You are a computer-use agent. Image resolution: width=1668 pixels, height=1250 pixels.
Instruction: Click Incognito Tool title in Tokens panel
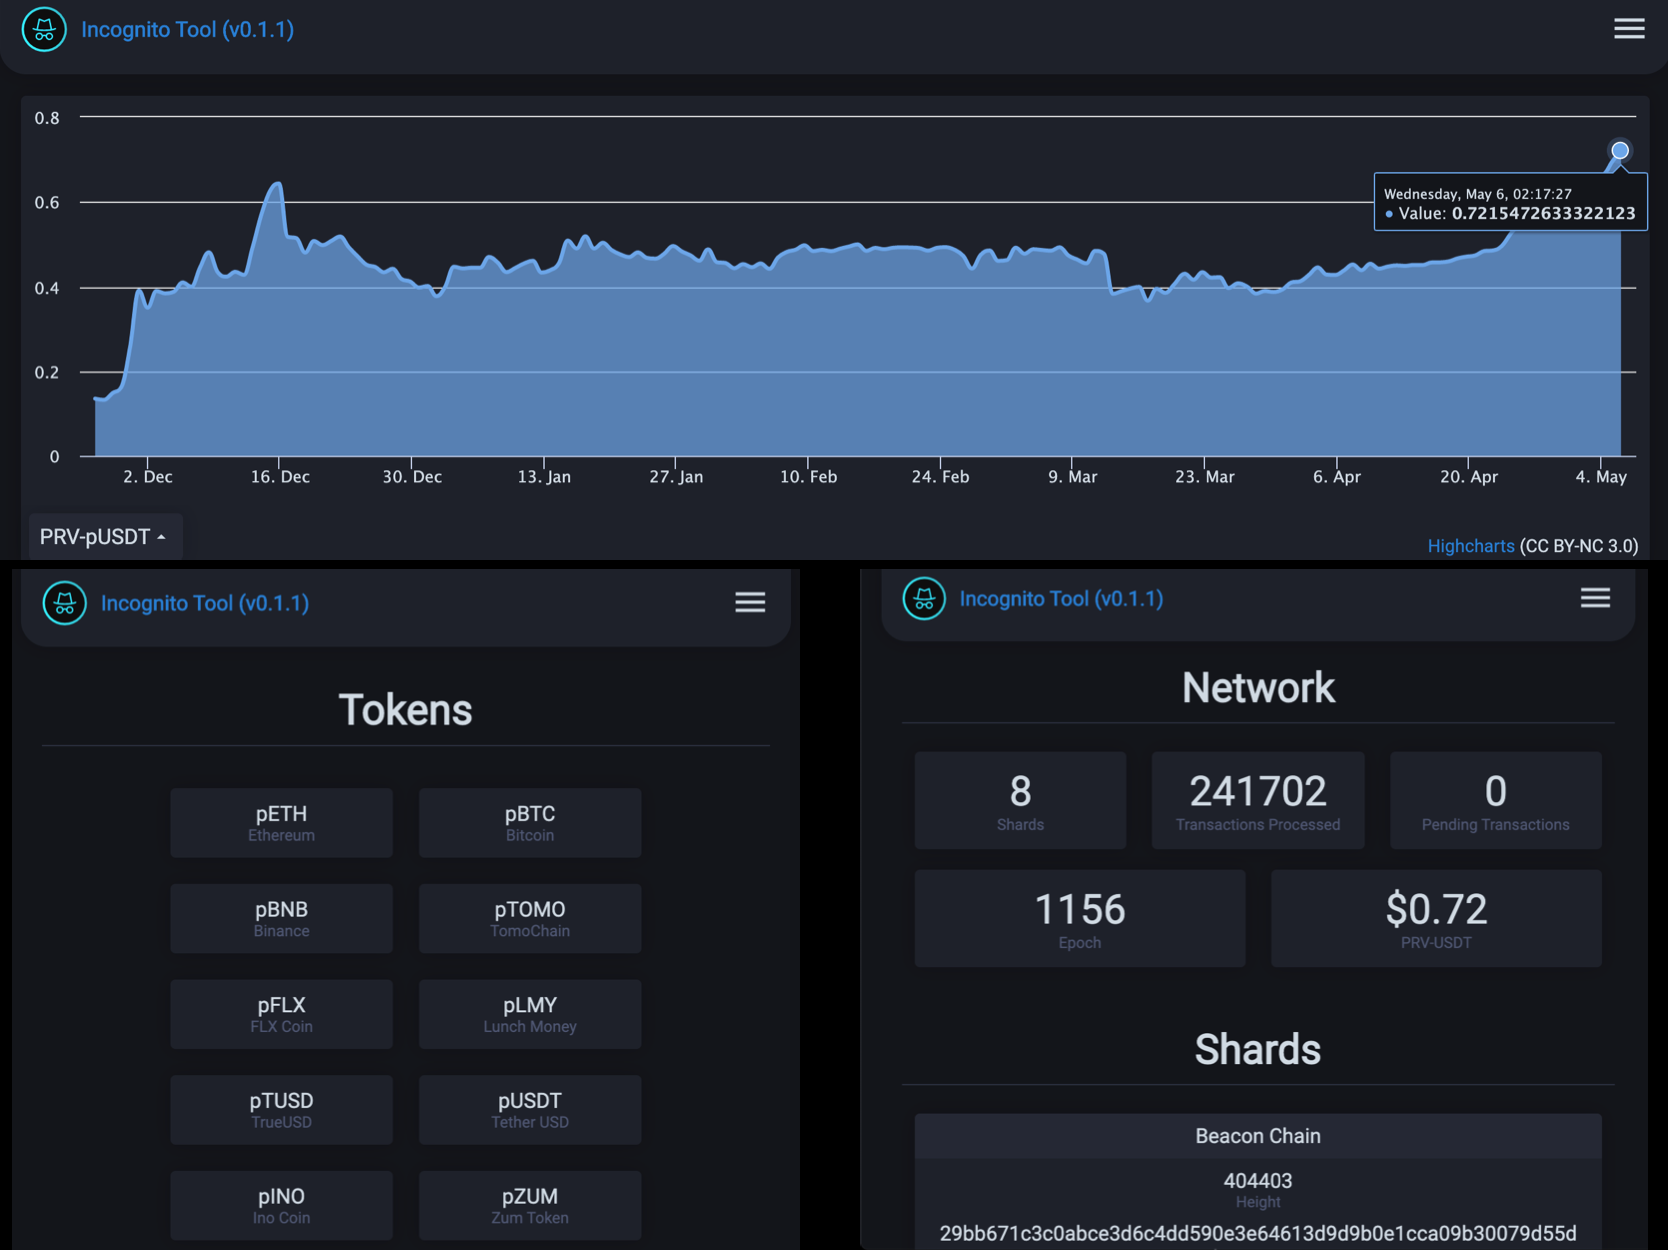[x=205, y=603]
